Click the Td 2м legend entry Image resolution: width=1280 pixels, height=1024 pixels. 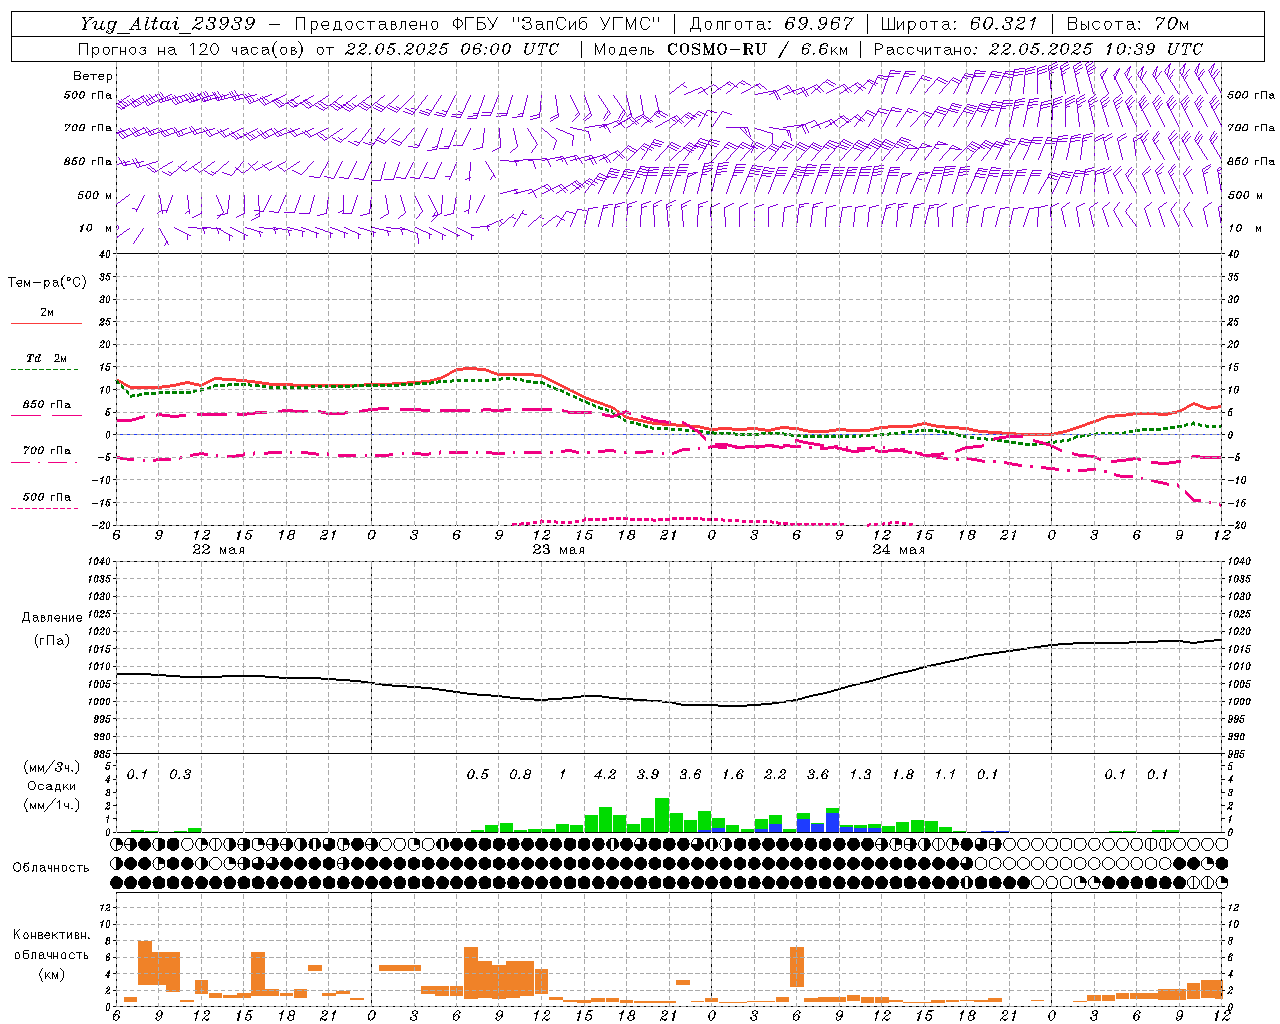tap(47, 358)
